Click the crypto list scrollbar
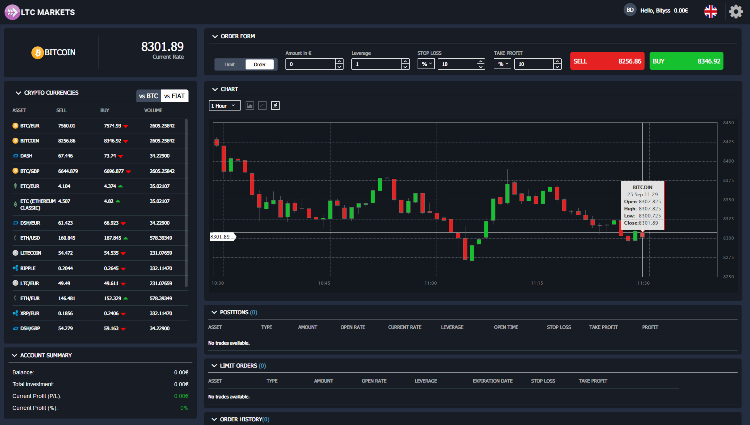This screenshot has width=750, height=425. tap(186, 203)
